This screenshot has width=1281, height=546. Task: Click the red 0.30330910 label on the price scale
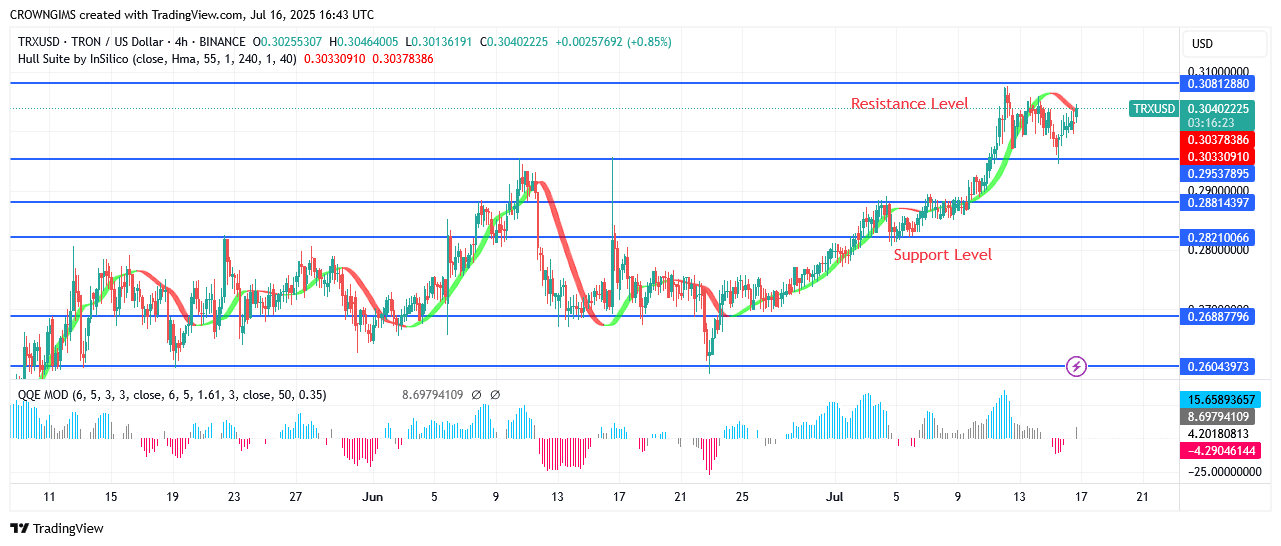tap(1216, 157)
